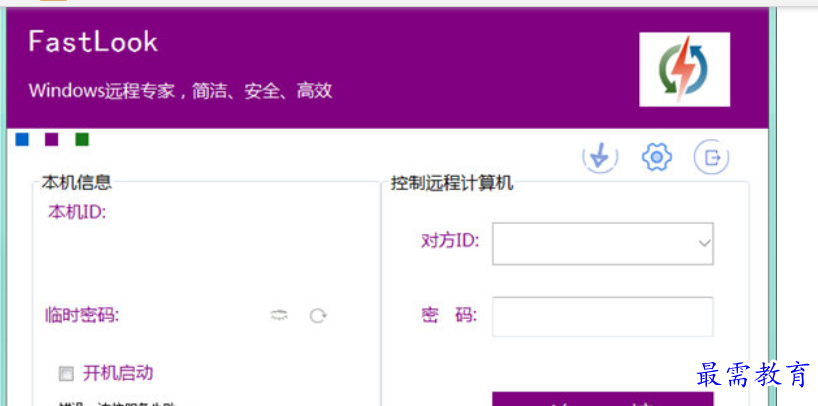Image resolution: width=818 pixels, height=406 pixels.
Task: Refresh the temporary password
Action: (318, 316)
